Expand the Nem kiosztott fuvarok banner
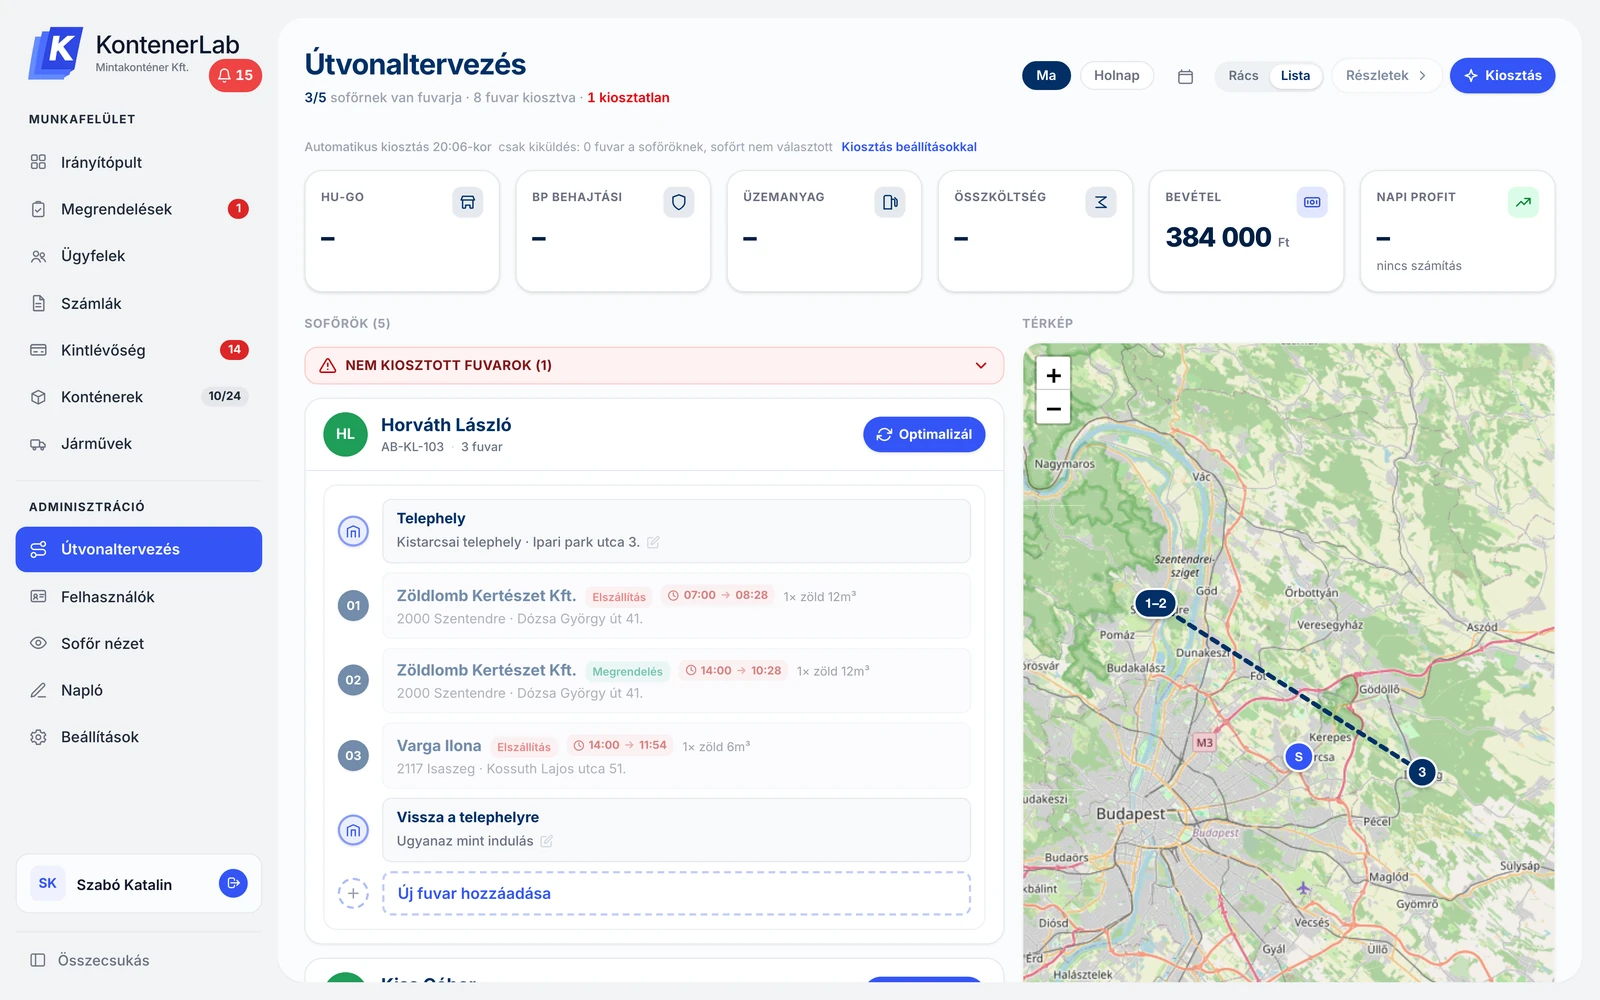The image size is (1600, 1000). [654, 366]
